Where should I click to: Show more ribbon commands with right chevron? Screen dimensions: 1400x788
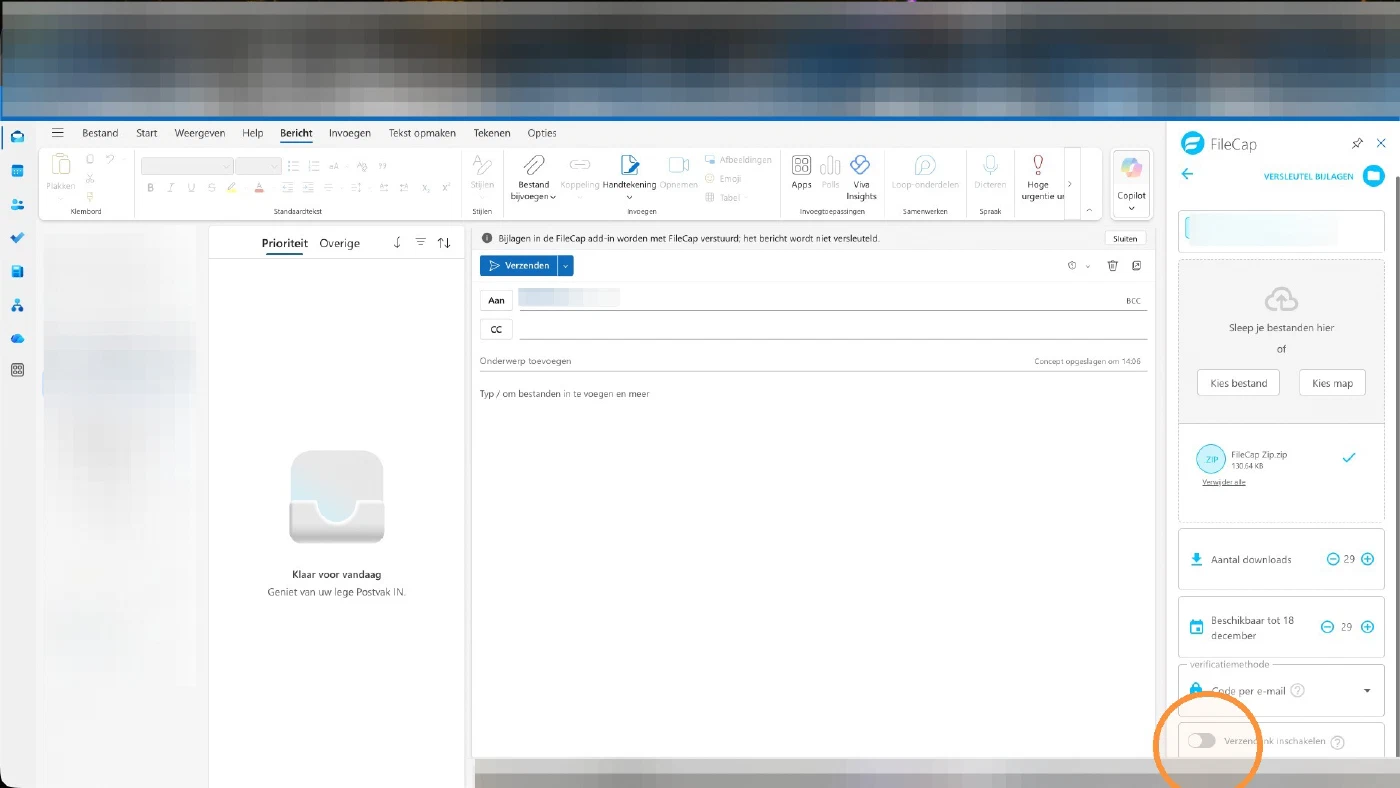1070,184
